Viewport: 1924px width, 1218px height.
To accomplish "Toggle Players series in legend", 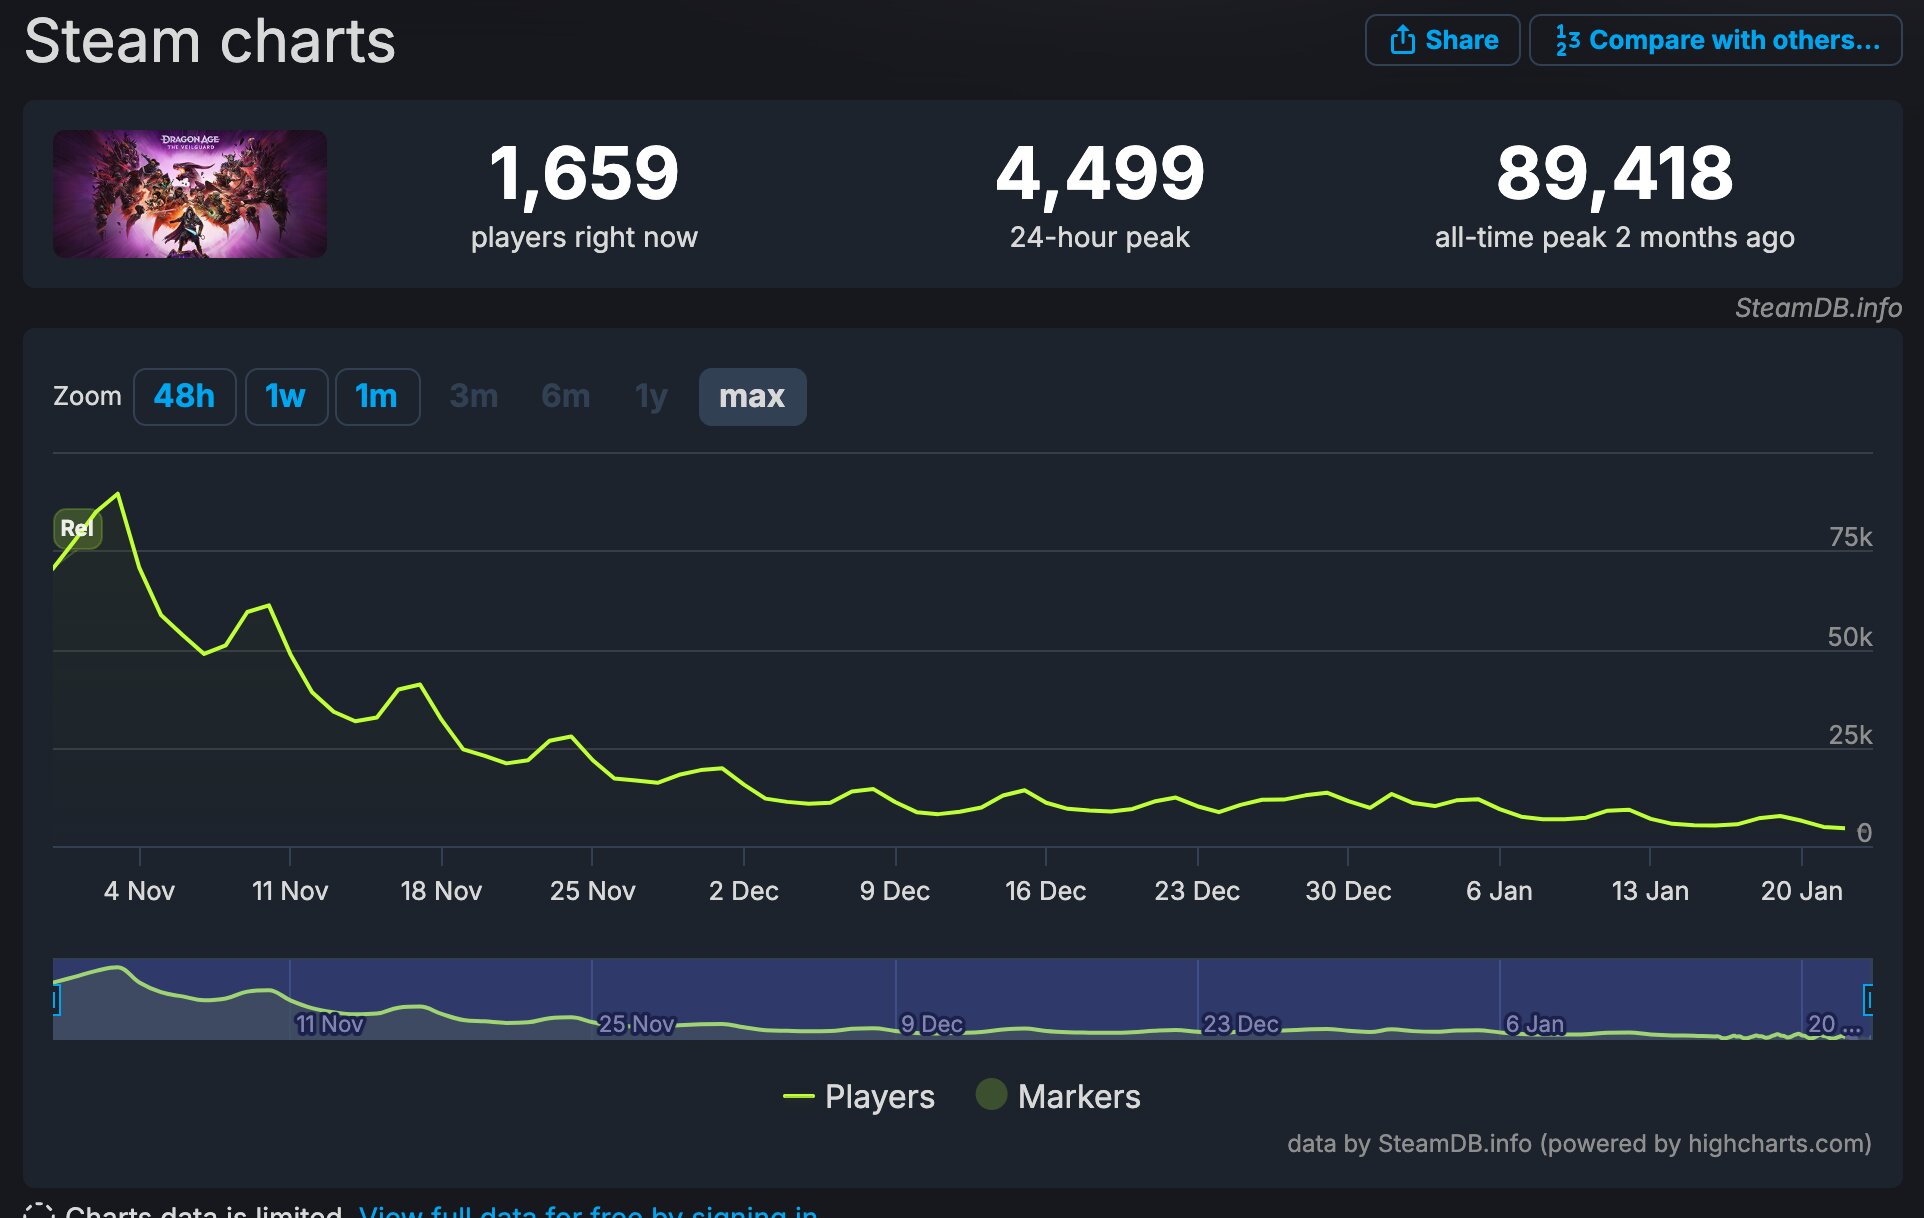I will coord(859,1096).
